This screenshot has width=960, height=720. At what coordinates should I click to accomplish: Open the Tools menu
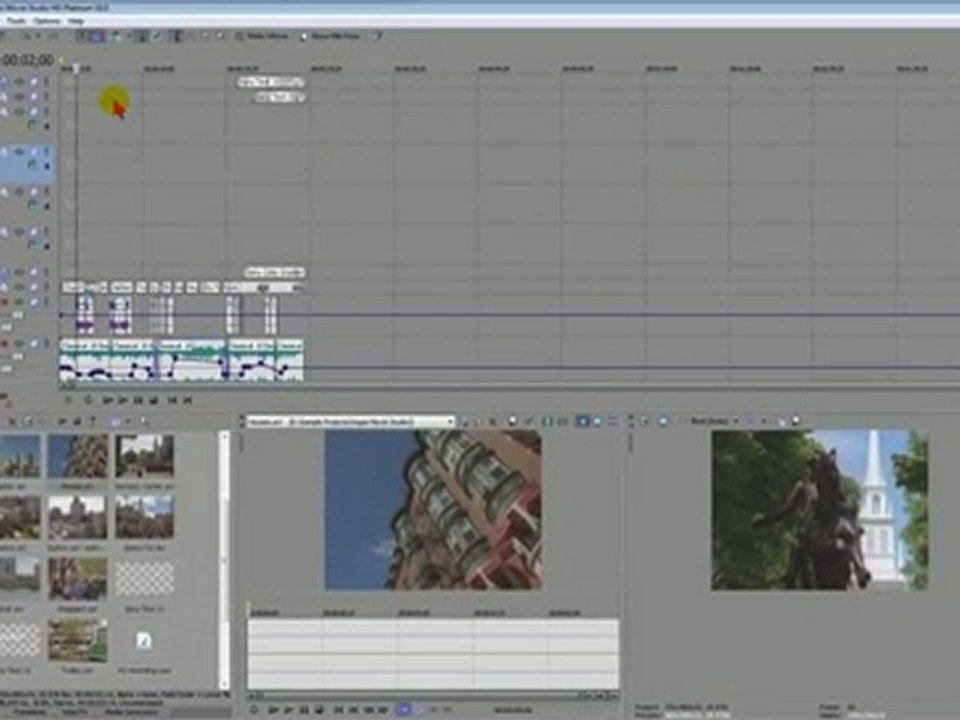(x=16, y=21)
